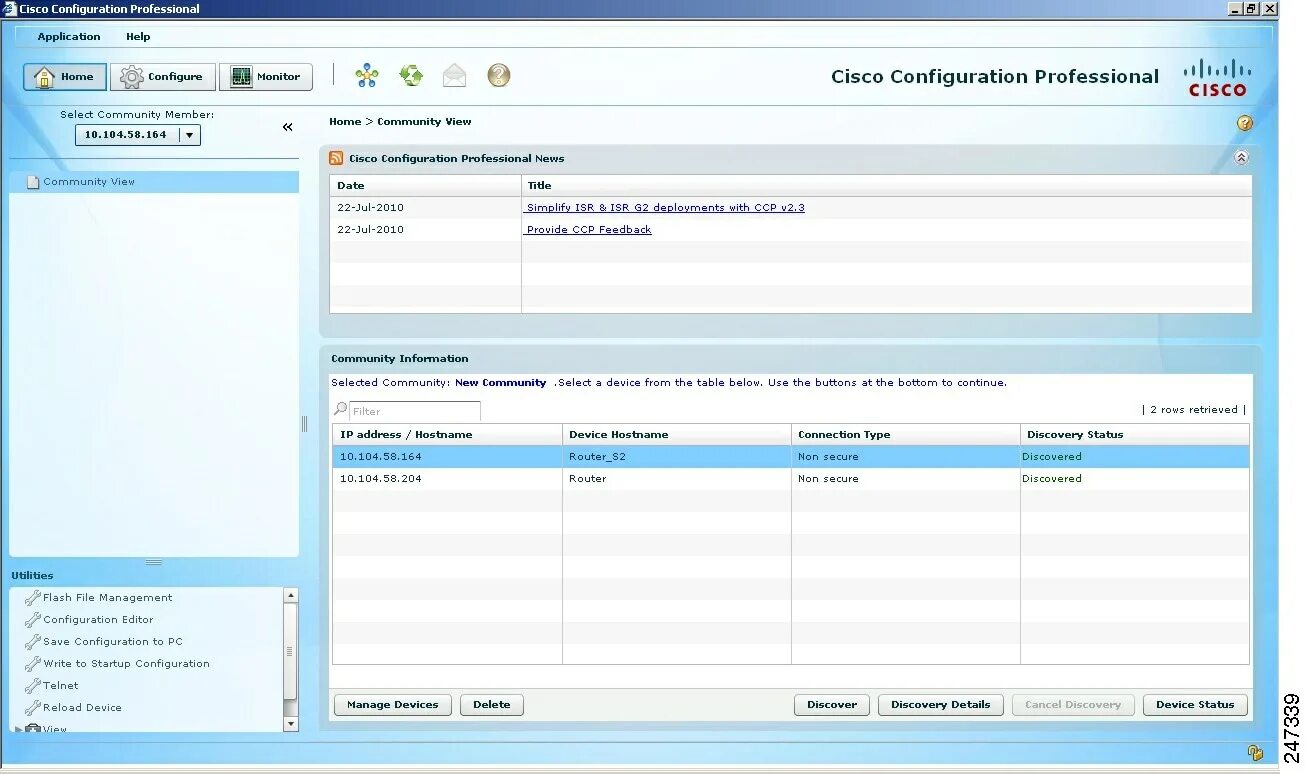Open the toolbar Help question mark icon
The width and height of the screenshot is (1306, 774).
point(499,76)
